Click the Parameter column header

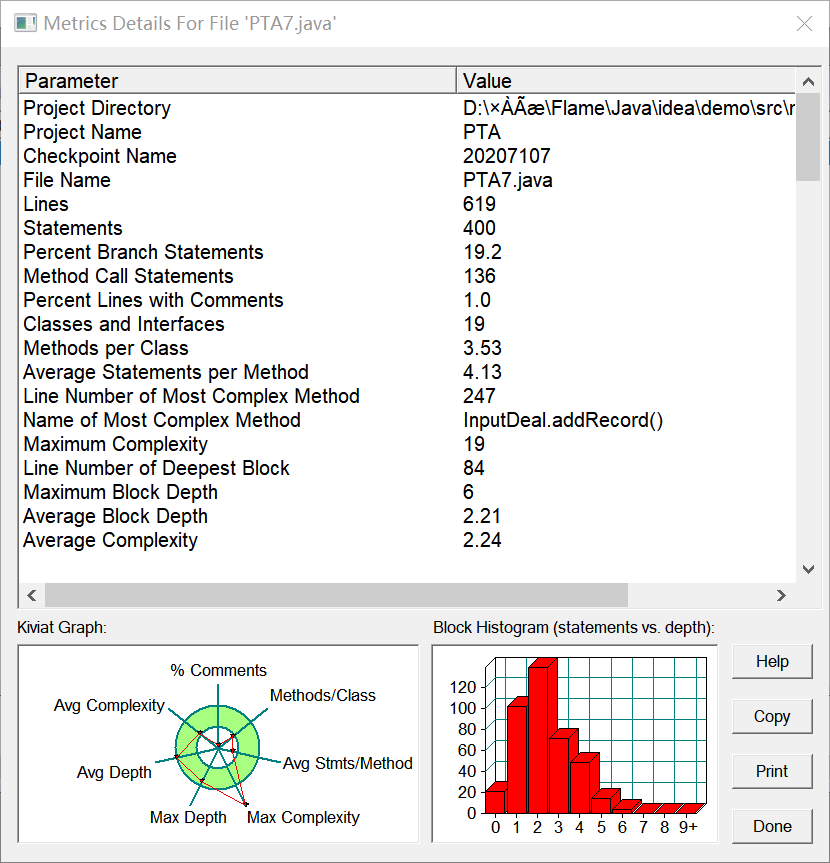point(237,81)
